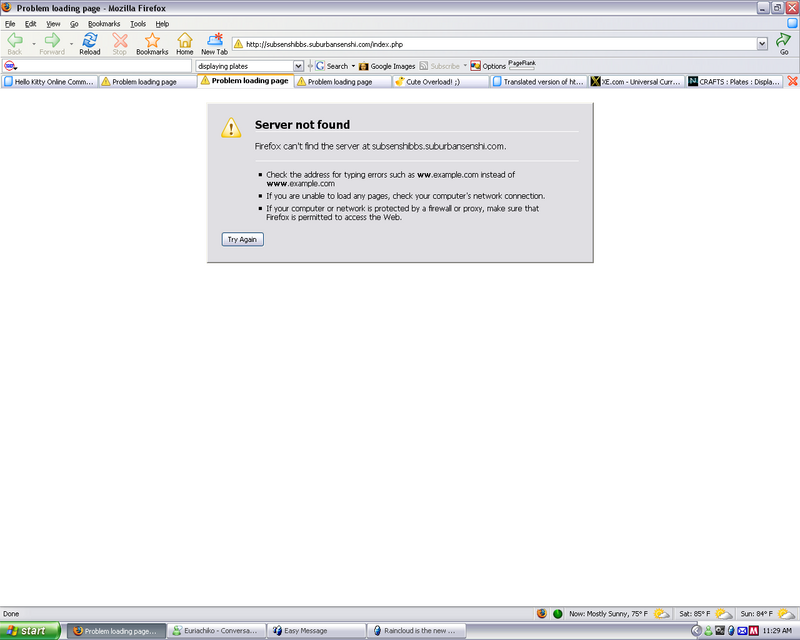This screenshot has width=800, height=640.
Task: Click the red McAfee M tray icon
Action: [x=754, y=631]
